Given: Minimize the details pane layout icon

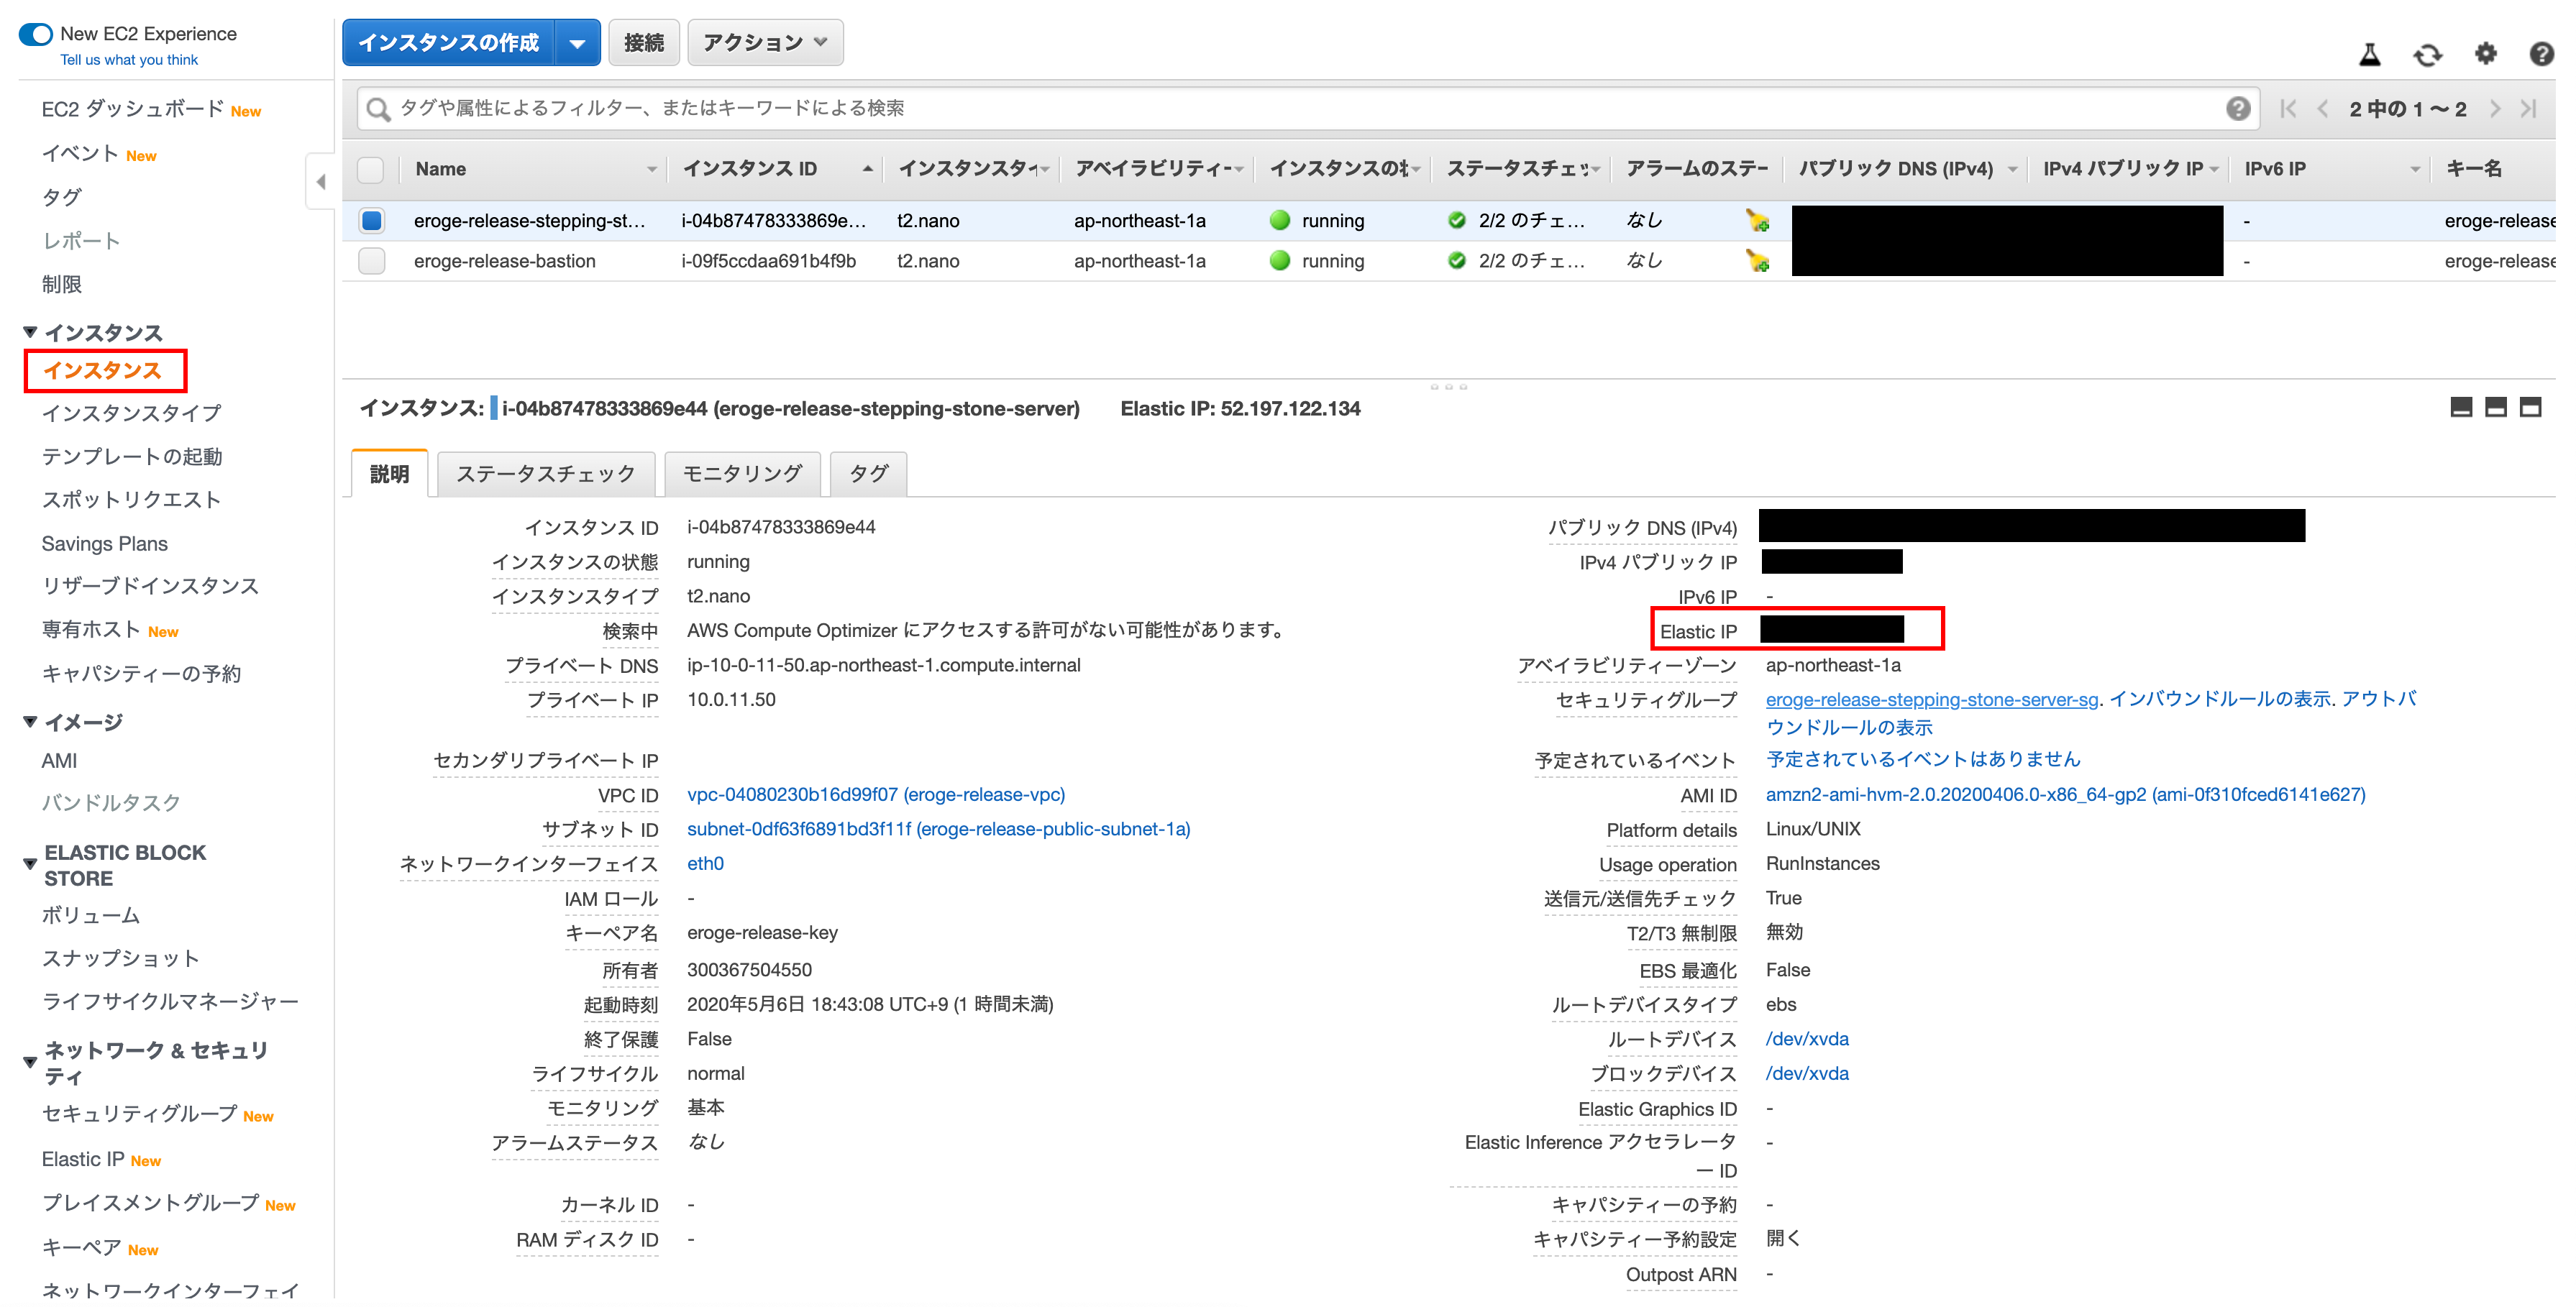Looking at the screenshot, I should click(x=2461, y=407).
